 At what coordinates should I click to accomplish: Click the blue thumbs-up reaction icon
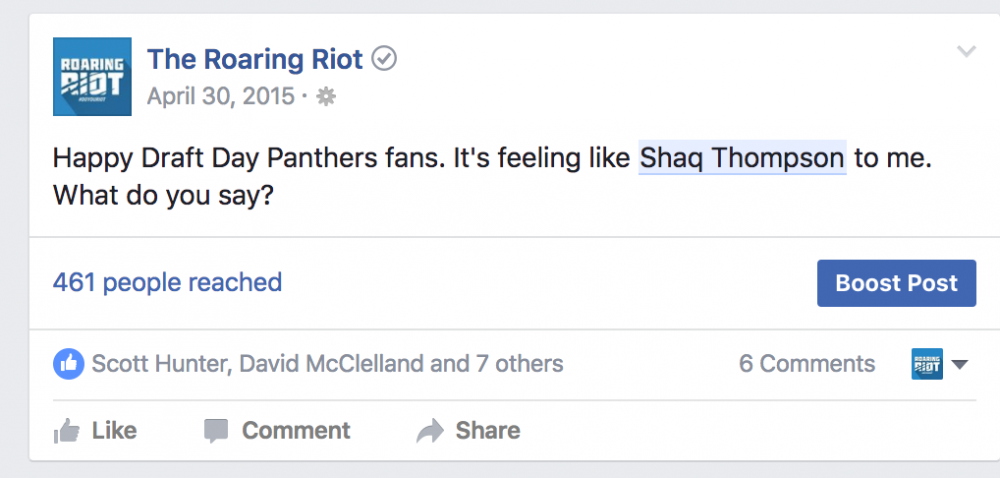pyautogui.click(x=68, y=364)
